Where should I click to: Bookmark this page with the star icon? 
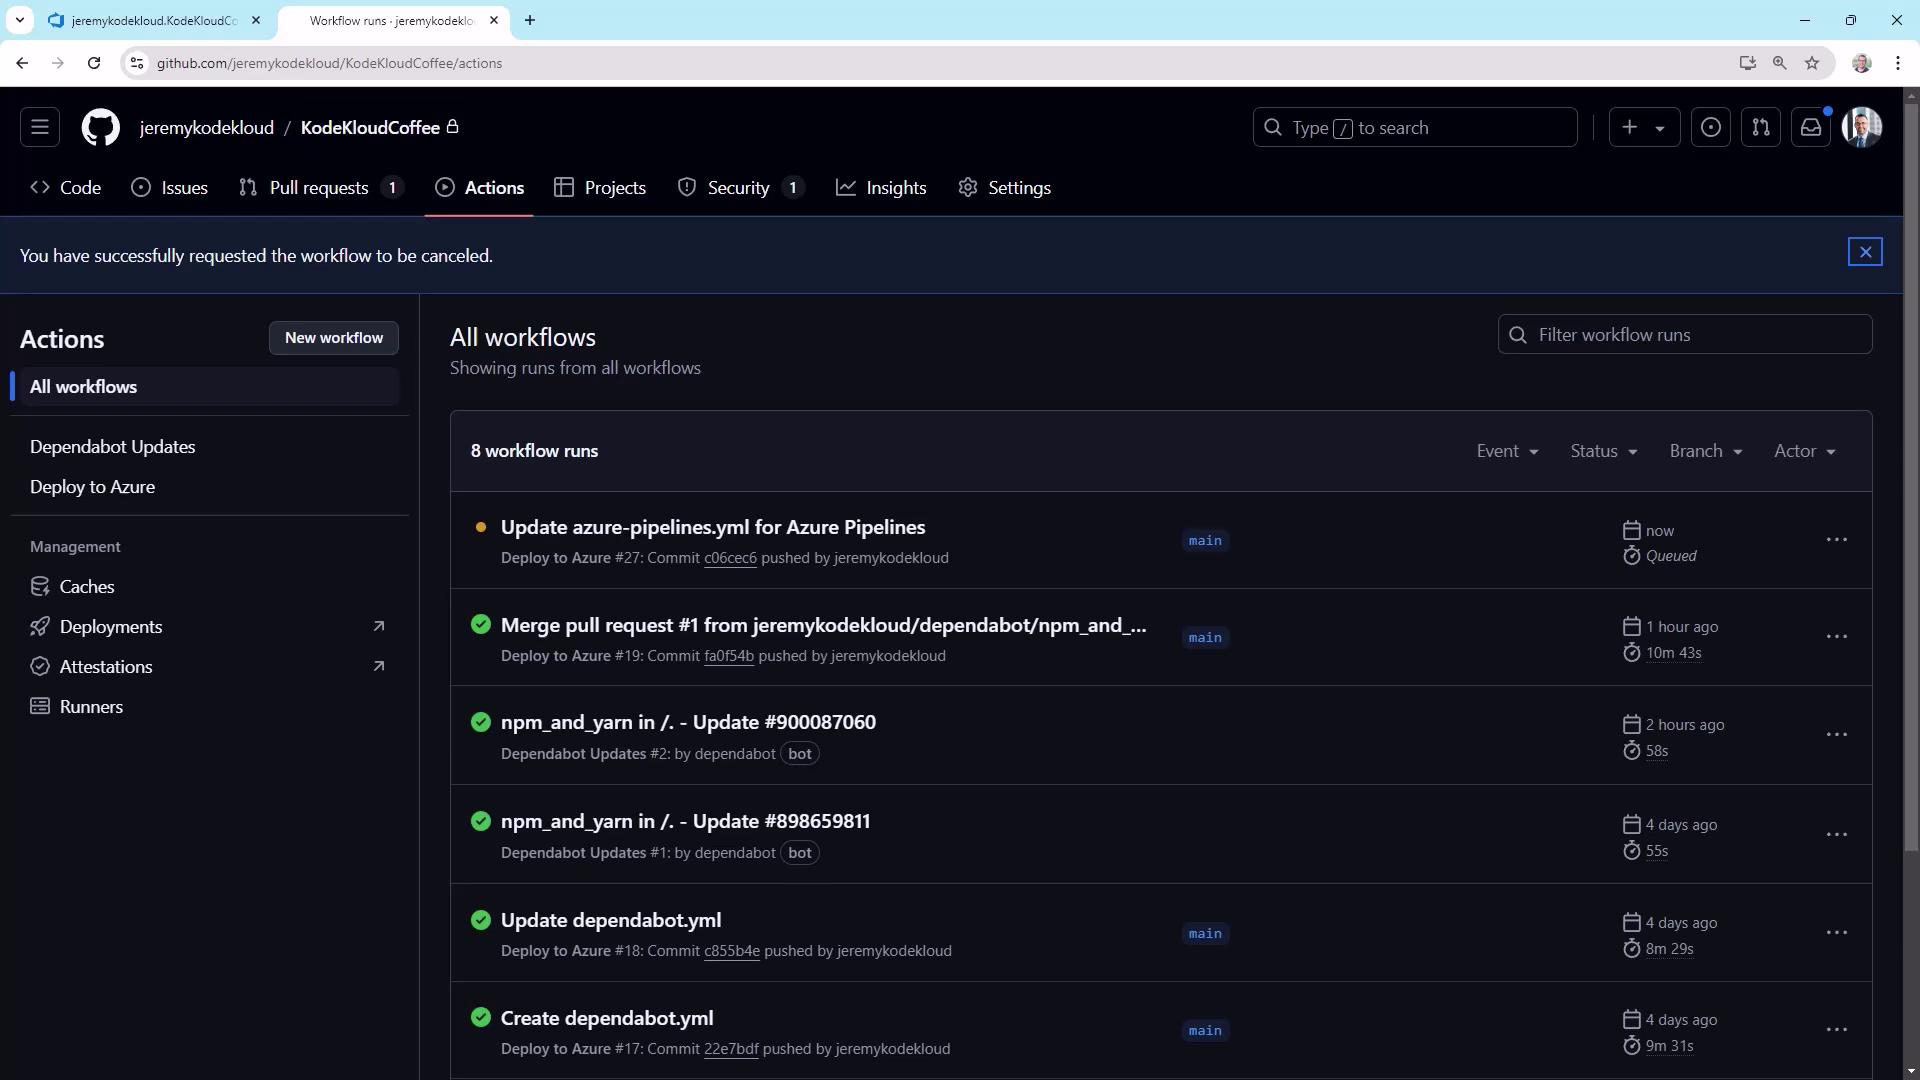tap(1812, 63)
